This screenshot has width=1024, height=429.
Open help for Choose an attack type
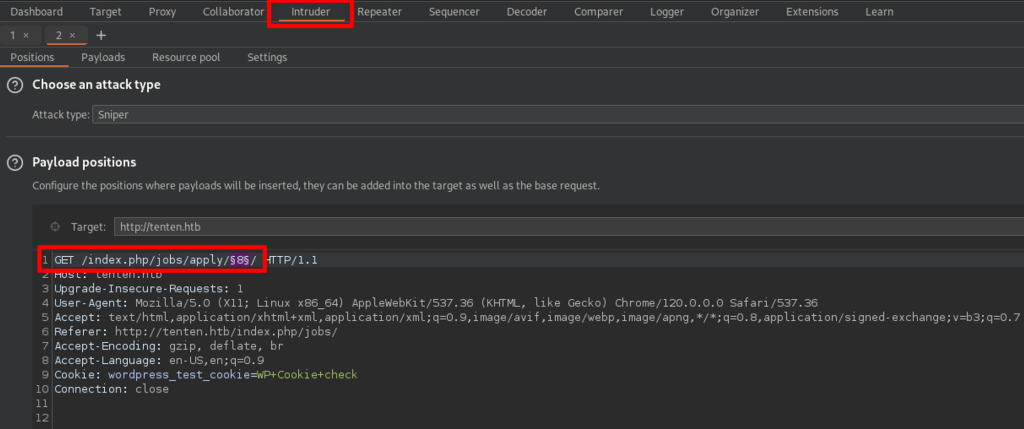point(15,85)
